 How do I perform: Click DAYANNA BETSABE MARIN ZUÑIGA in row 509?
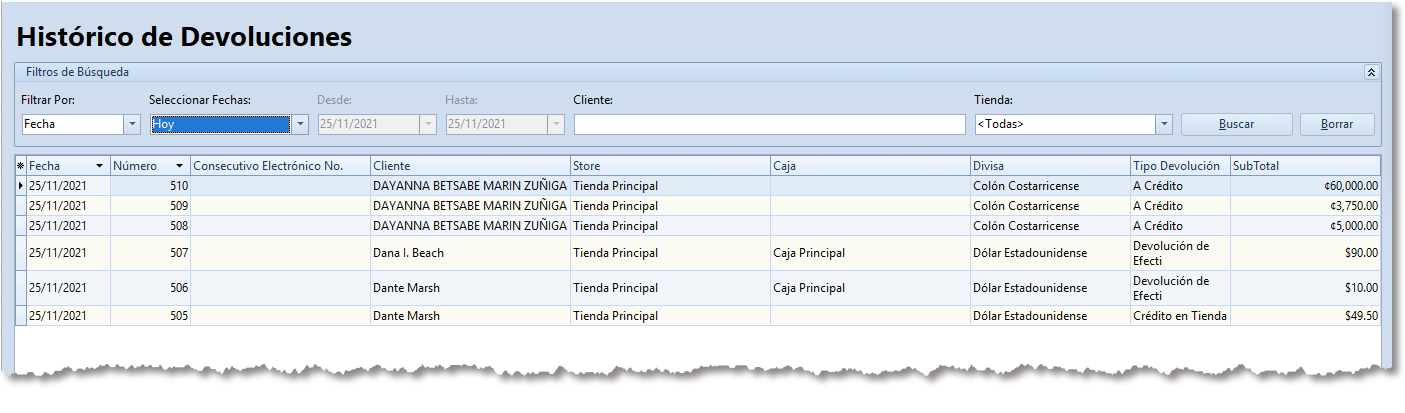470,205
